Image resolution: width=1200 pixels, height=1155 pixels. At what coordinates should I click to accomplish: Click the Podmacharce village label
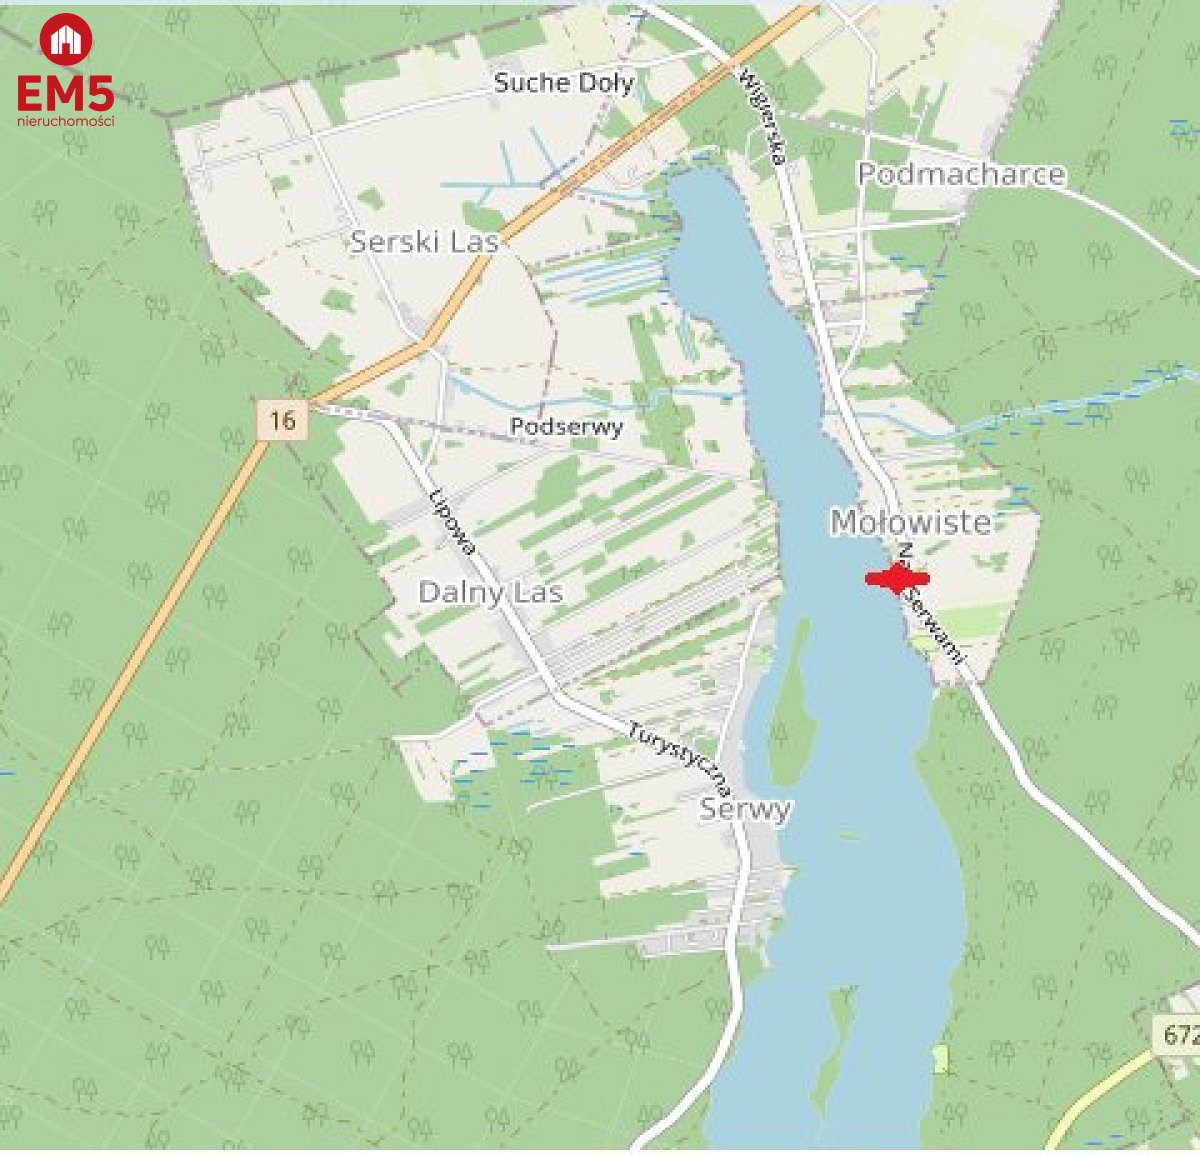click(x=961, y=174)
